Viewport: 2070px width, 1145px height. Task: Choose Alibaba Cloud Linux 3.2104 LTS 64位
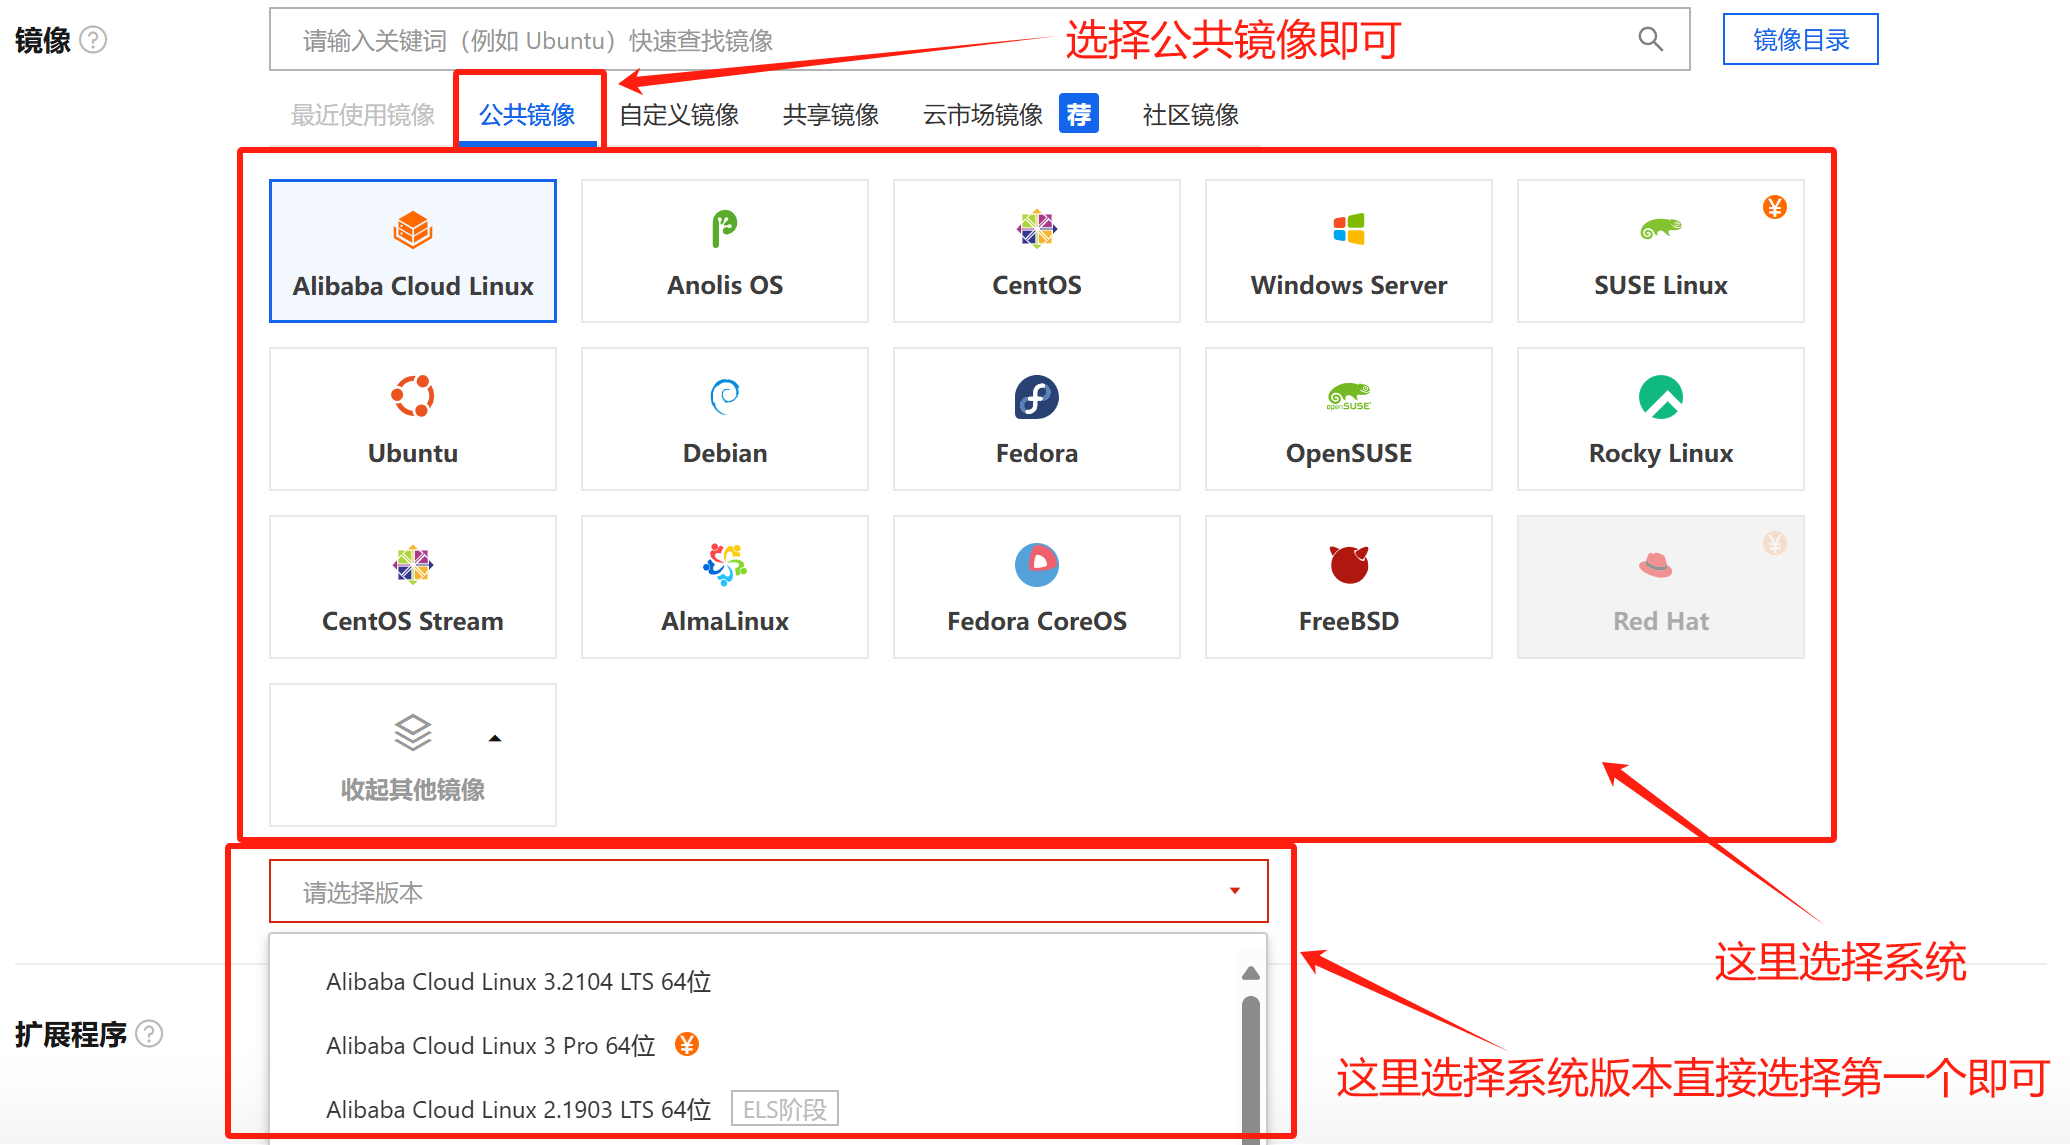click(x=518, y=981)
